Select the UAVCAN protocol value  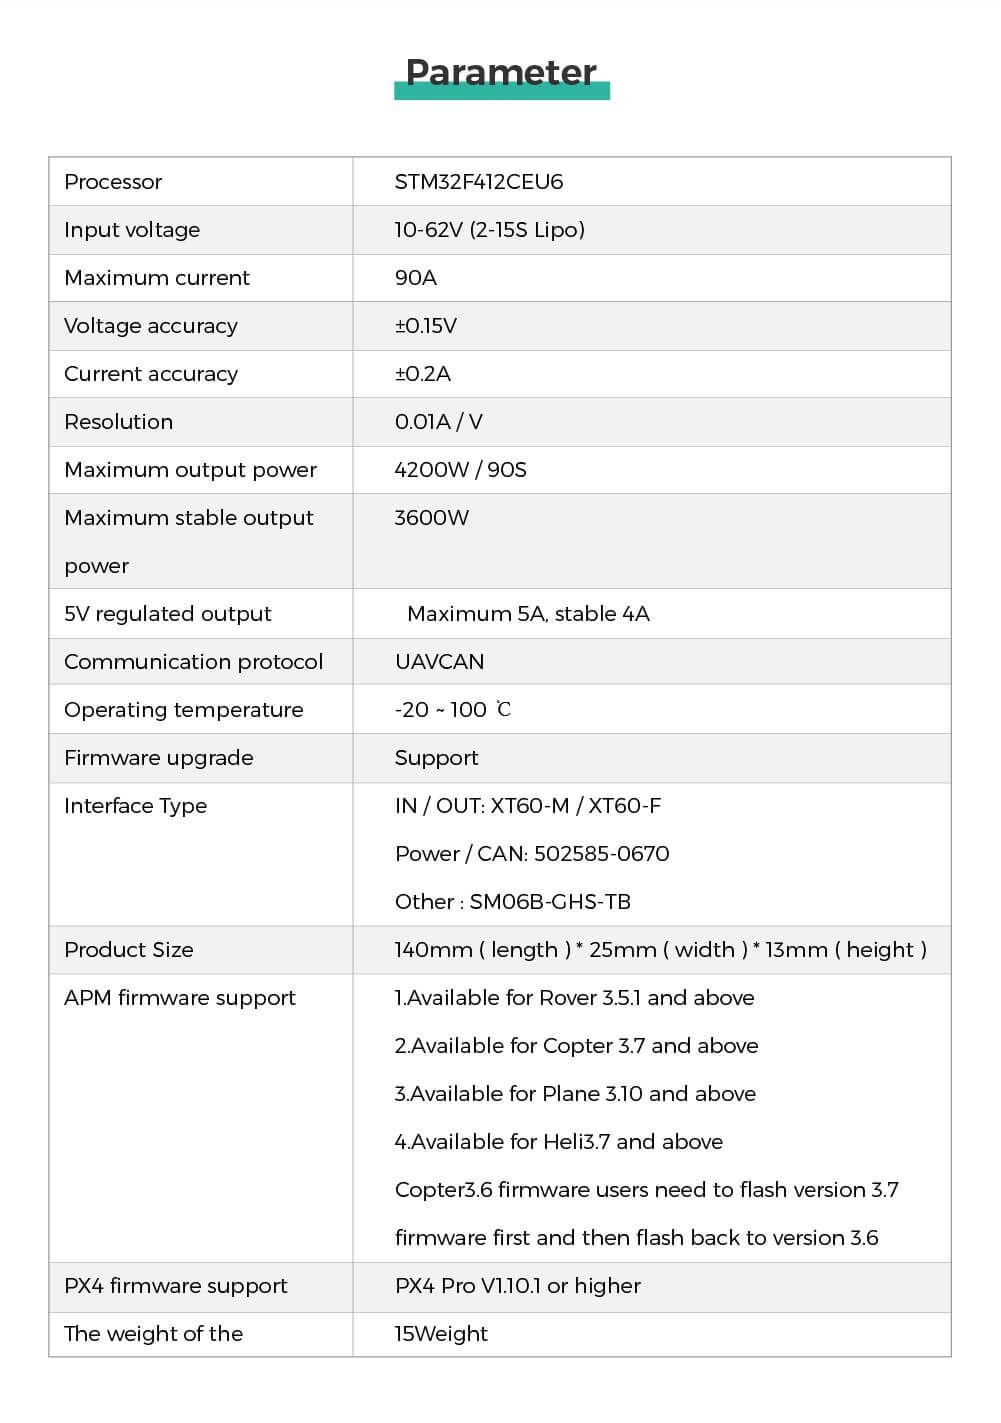[439, 662]
